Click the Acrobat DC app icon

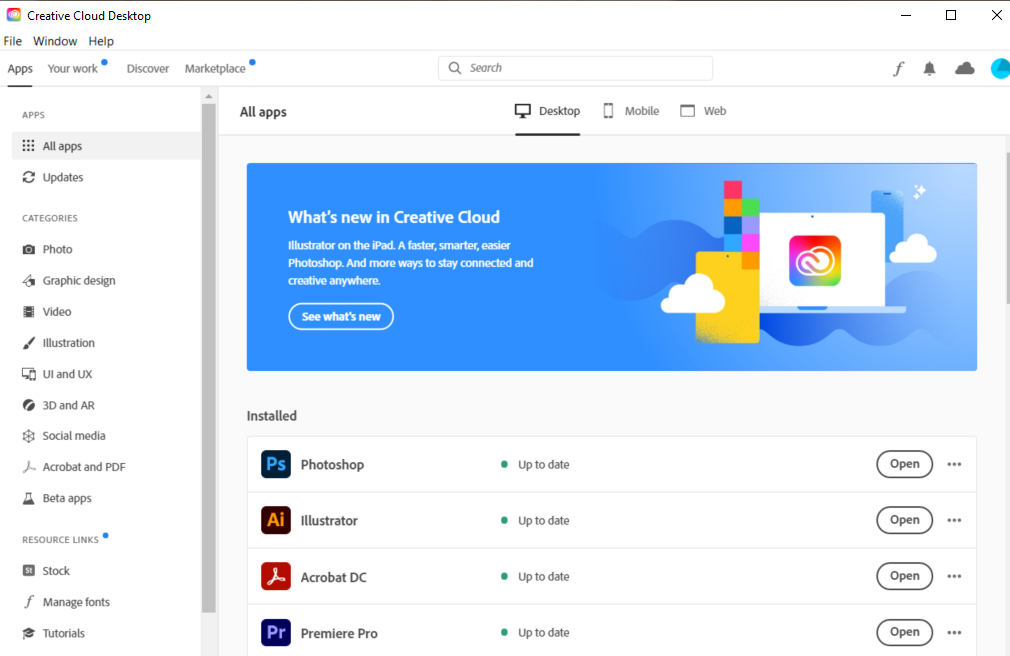point(276,576)
